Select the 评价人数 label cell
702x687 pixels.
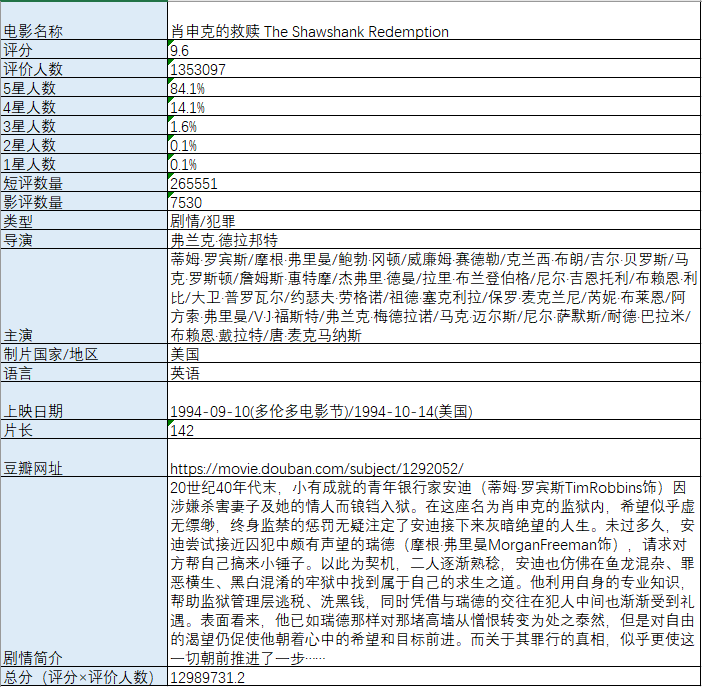coord(84,69)
